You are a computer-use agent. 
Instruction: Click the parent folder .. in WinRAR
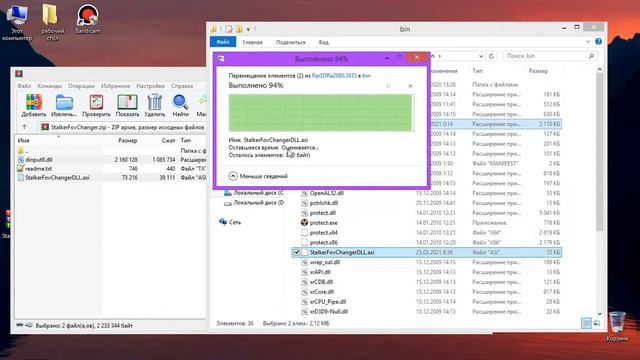[x=24, y=151]
